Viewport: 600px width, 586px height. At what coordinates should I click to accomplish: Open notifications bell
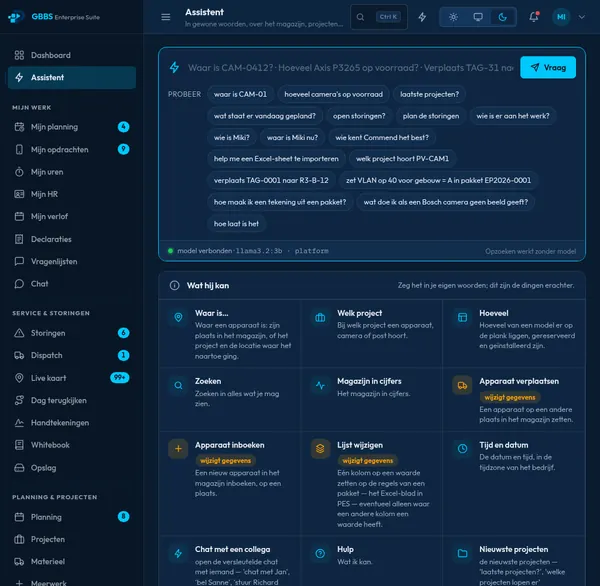click(x=534, y=17)
